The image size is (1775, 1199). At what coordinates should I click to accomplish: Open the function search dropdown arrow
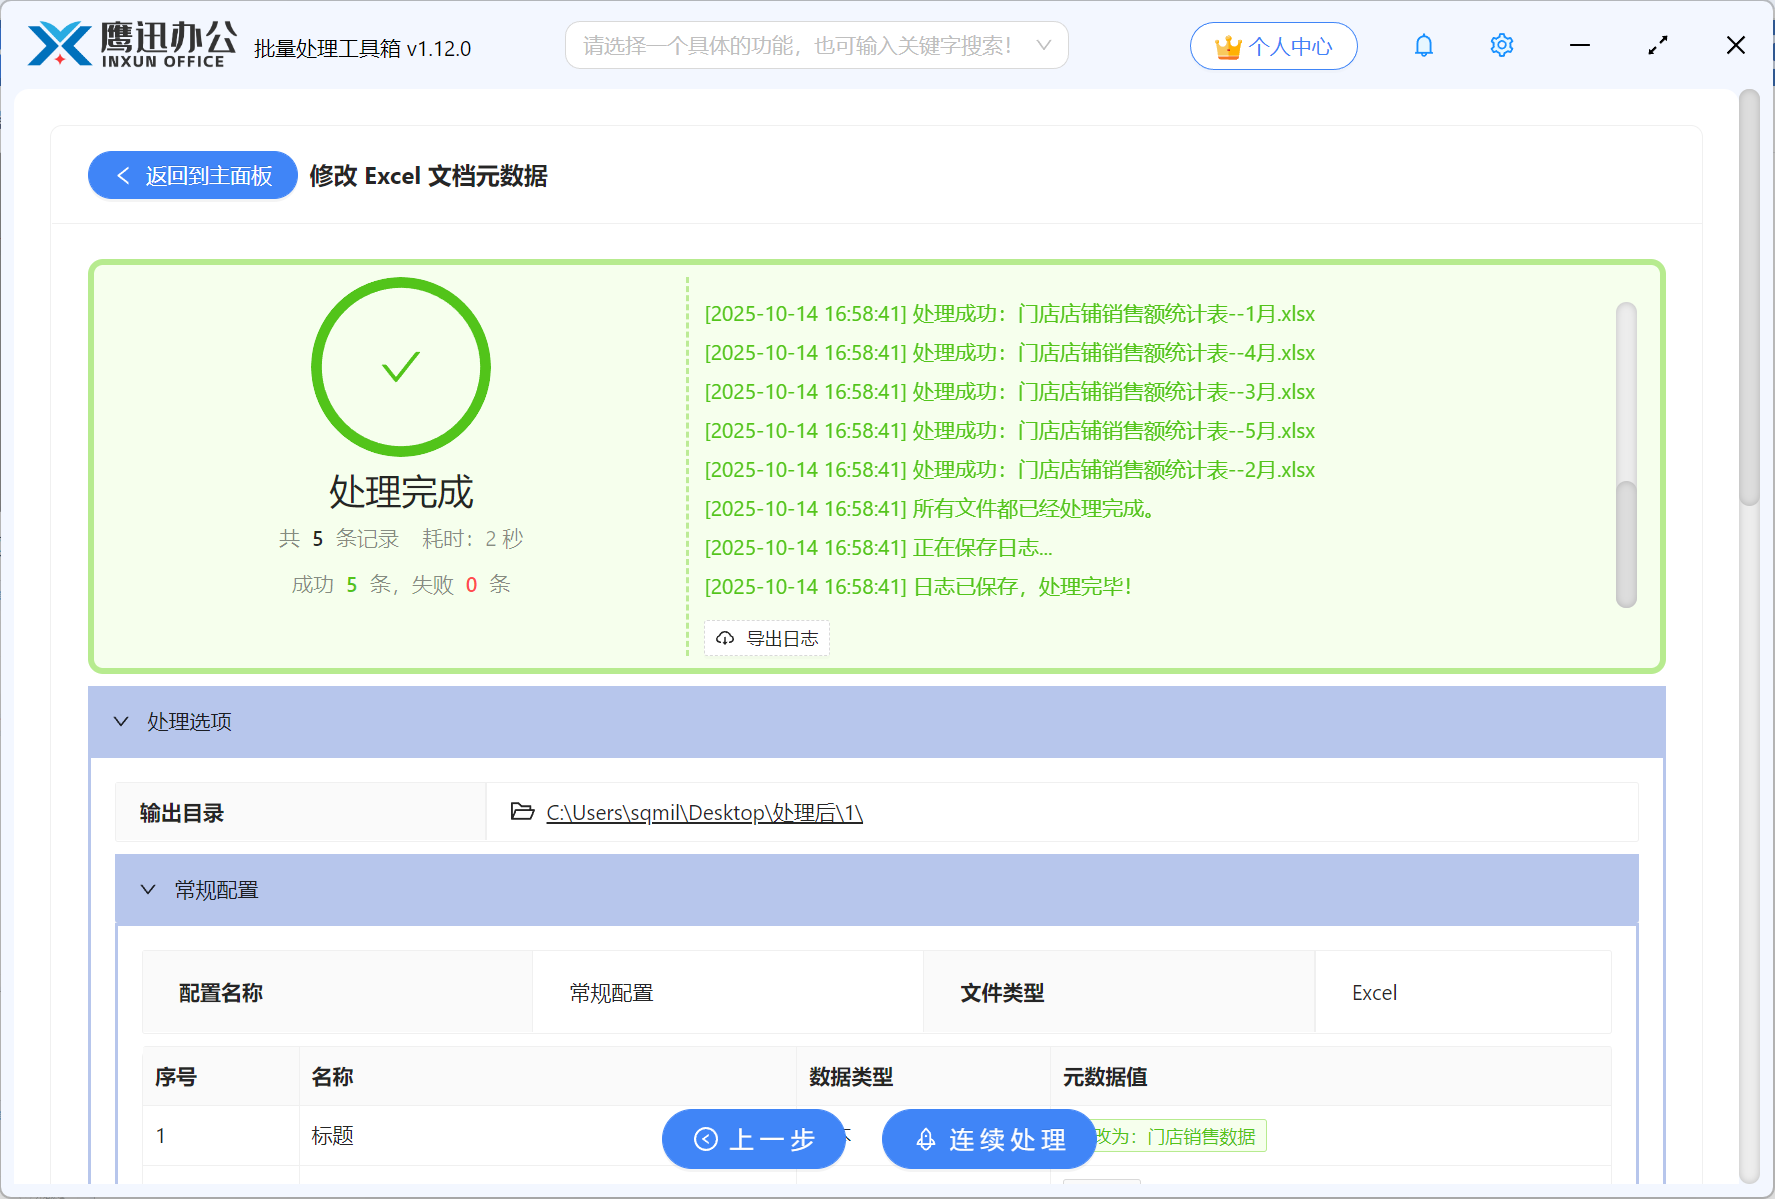tap(1043, 46)
